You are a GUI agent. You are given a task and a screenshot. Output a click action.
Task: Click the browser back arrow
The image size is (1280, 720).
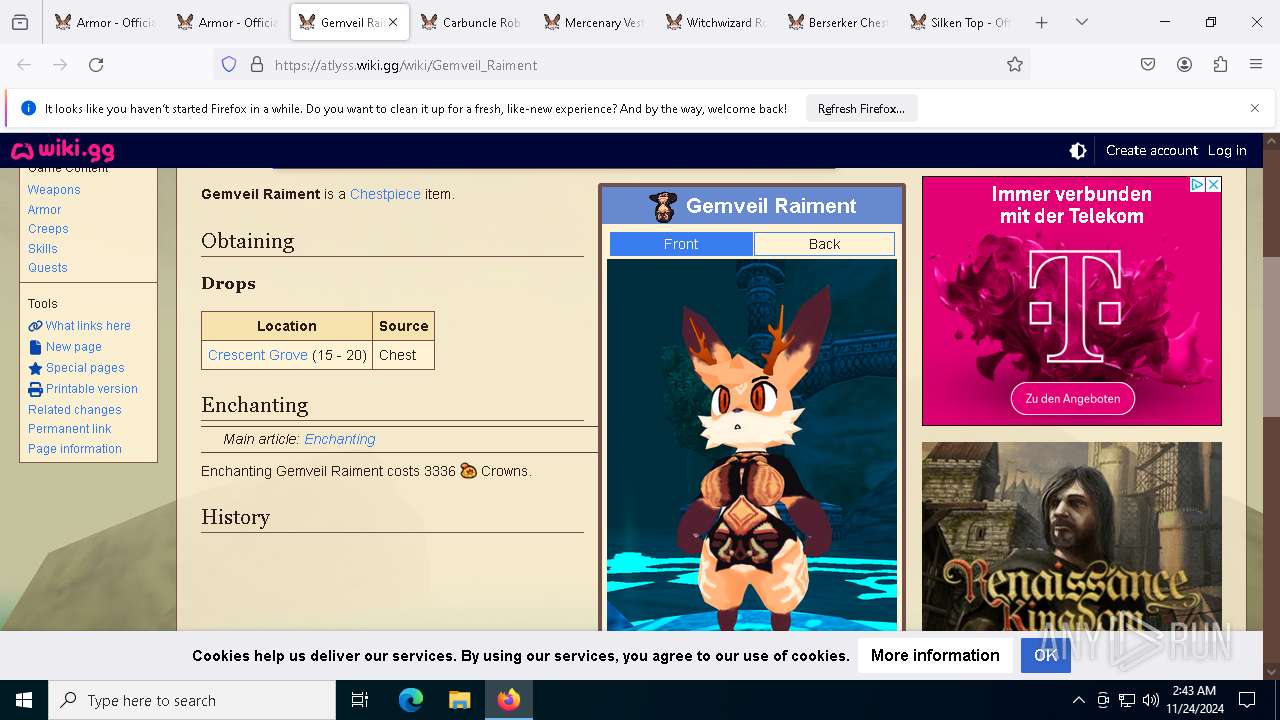[24, 65]
